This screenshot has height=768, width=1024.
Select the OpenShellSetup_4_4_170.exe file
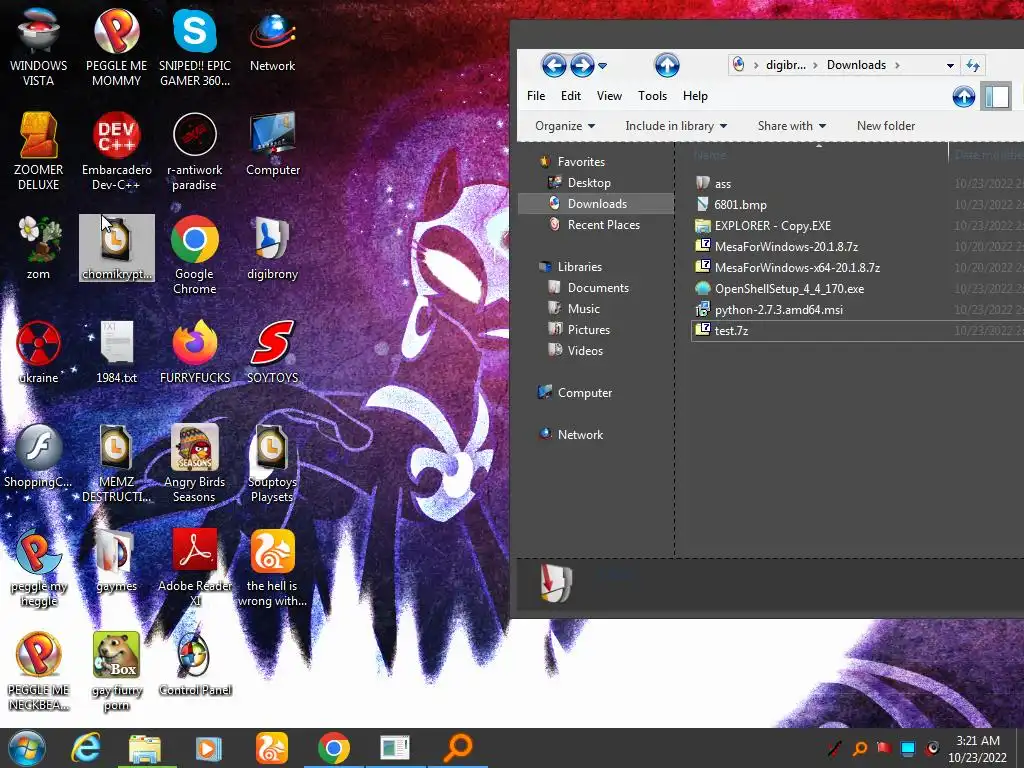click(x=789, y=289)
